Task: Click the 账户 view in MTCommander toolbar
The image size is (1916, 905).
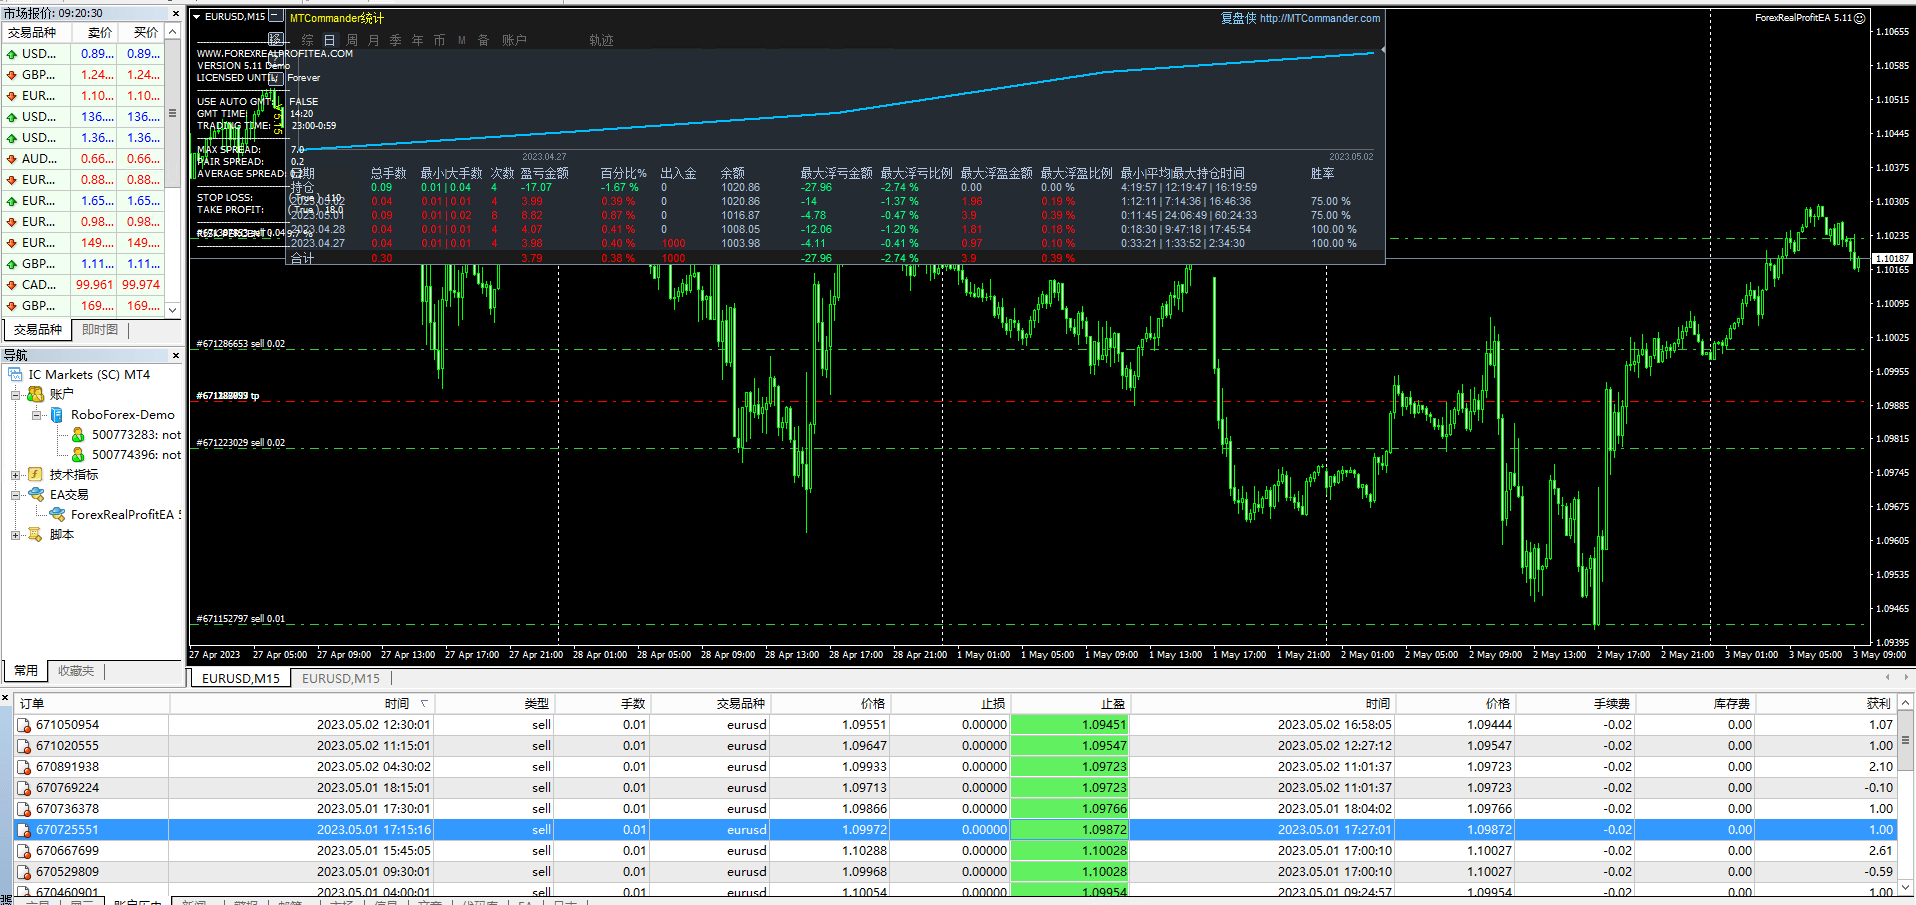Action: [x=515, y=40]
